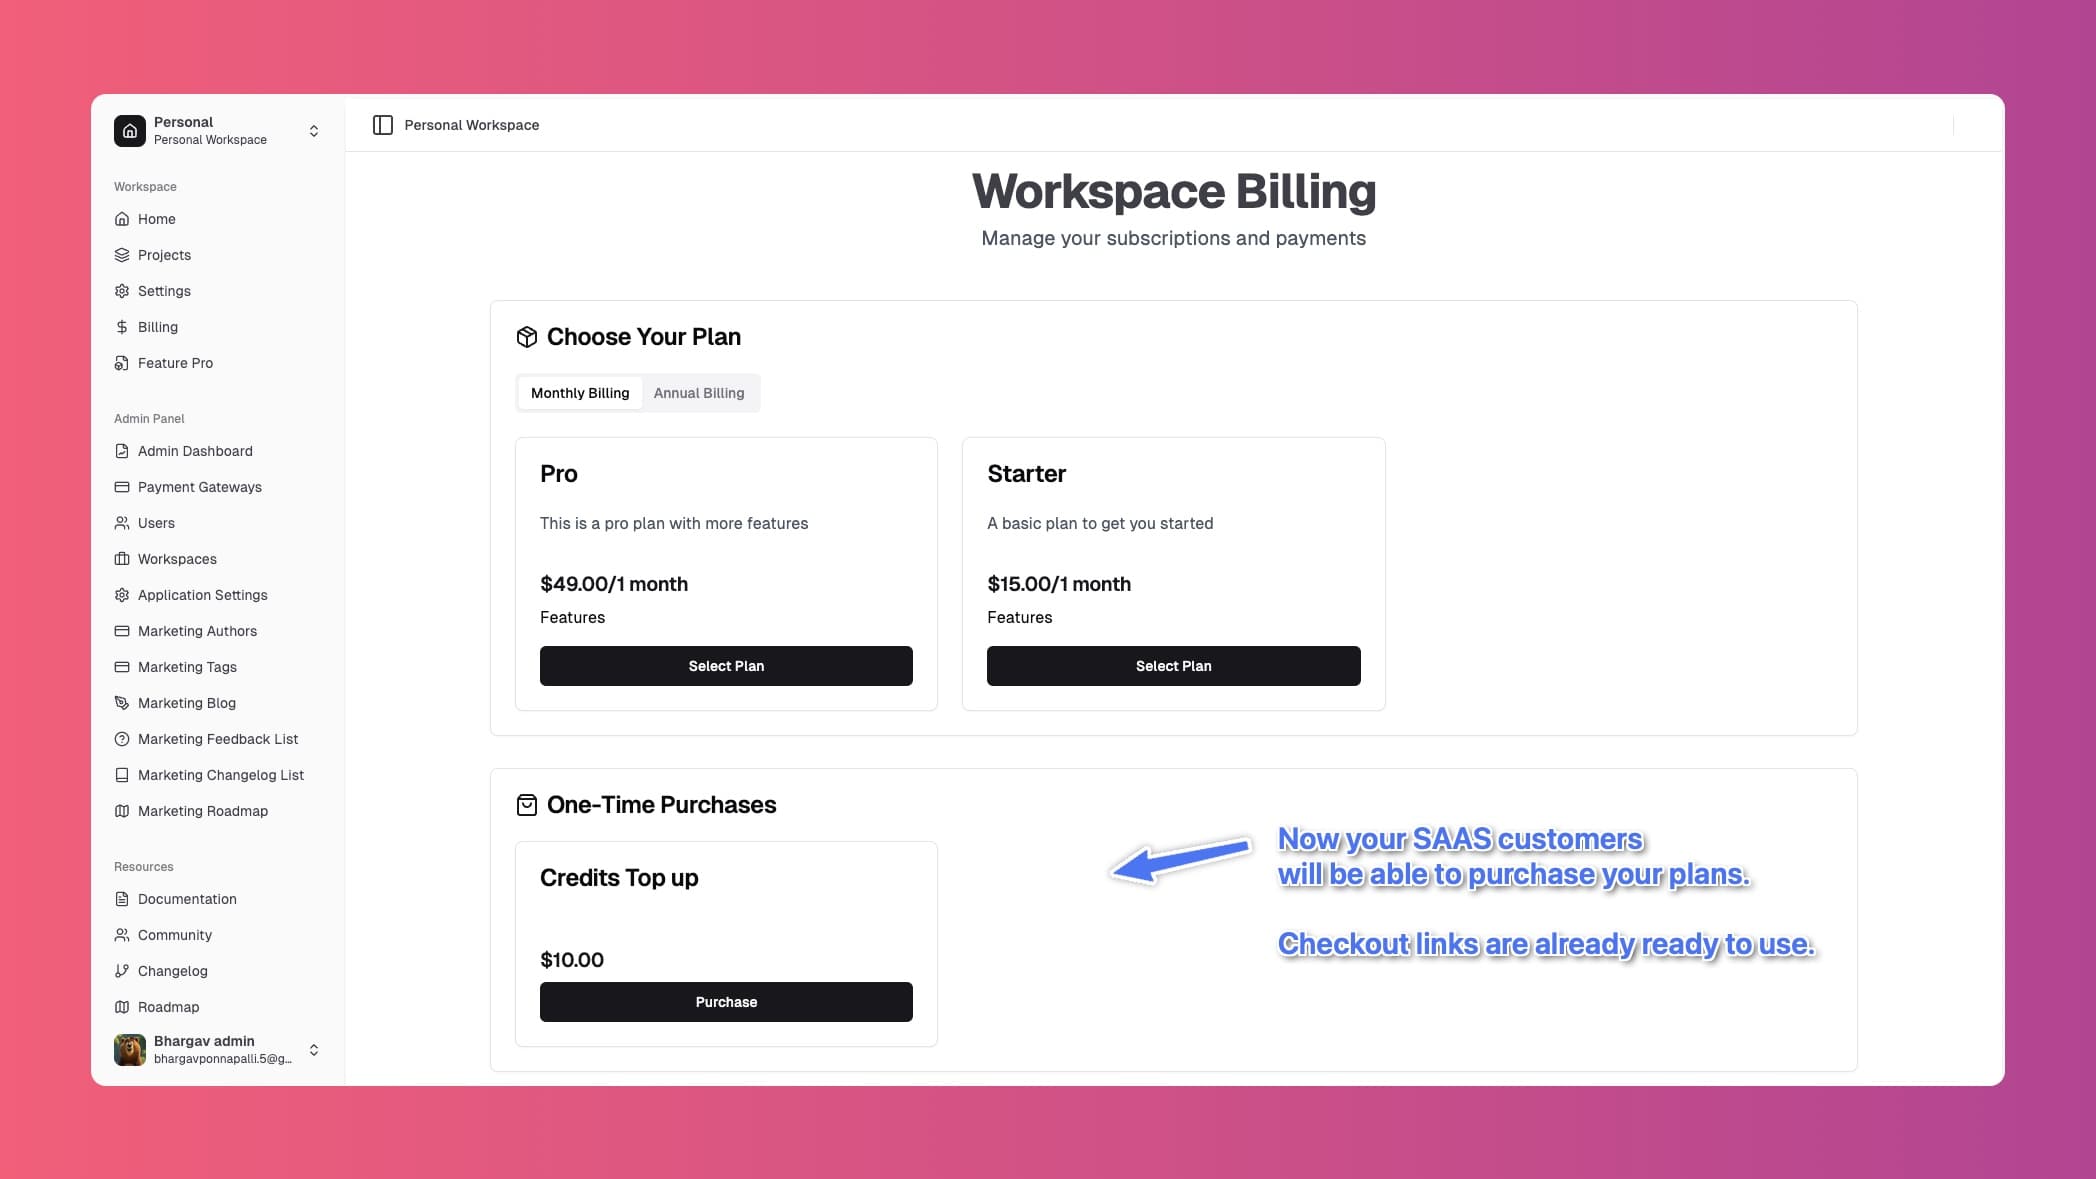Select the Marketing Blog pen icon
This screenshot has width=2096, height=1179.
point(122,703)
